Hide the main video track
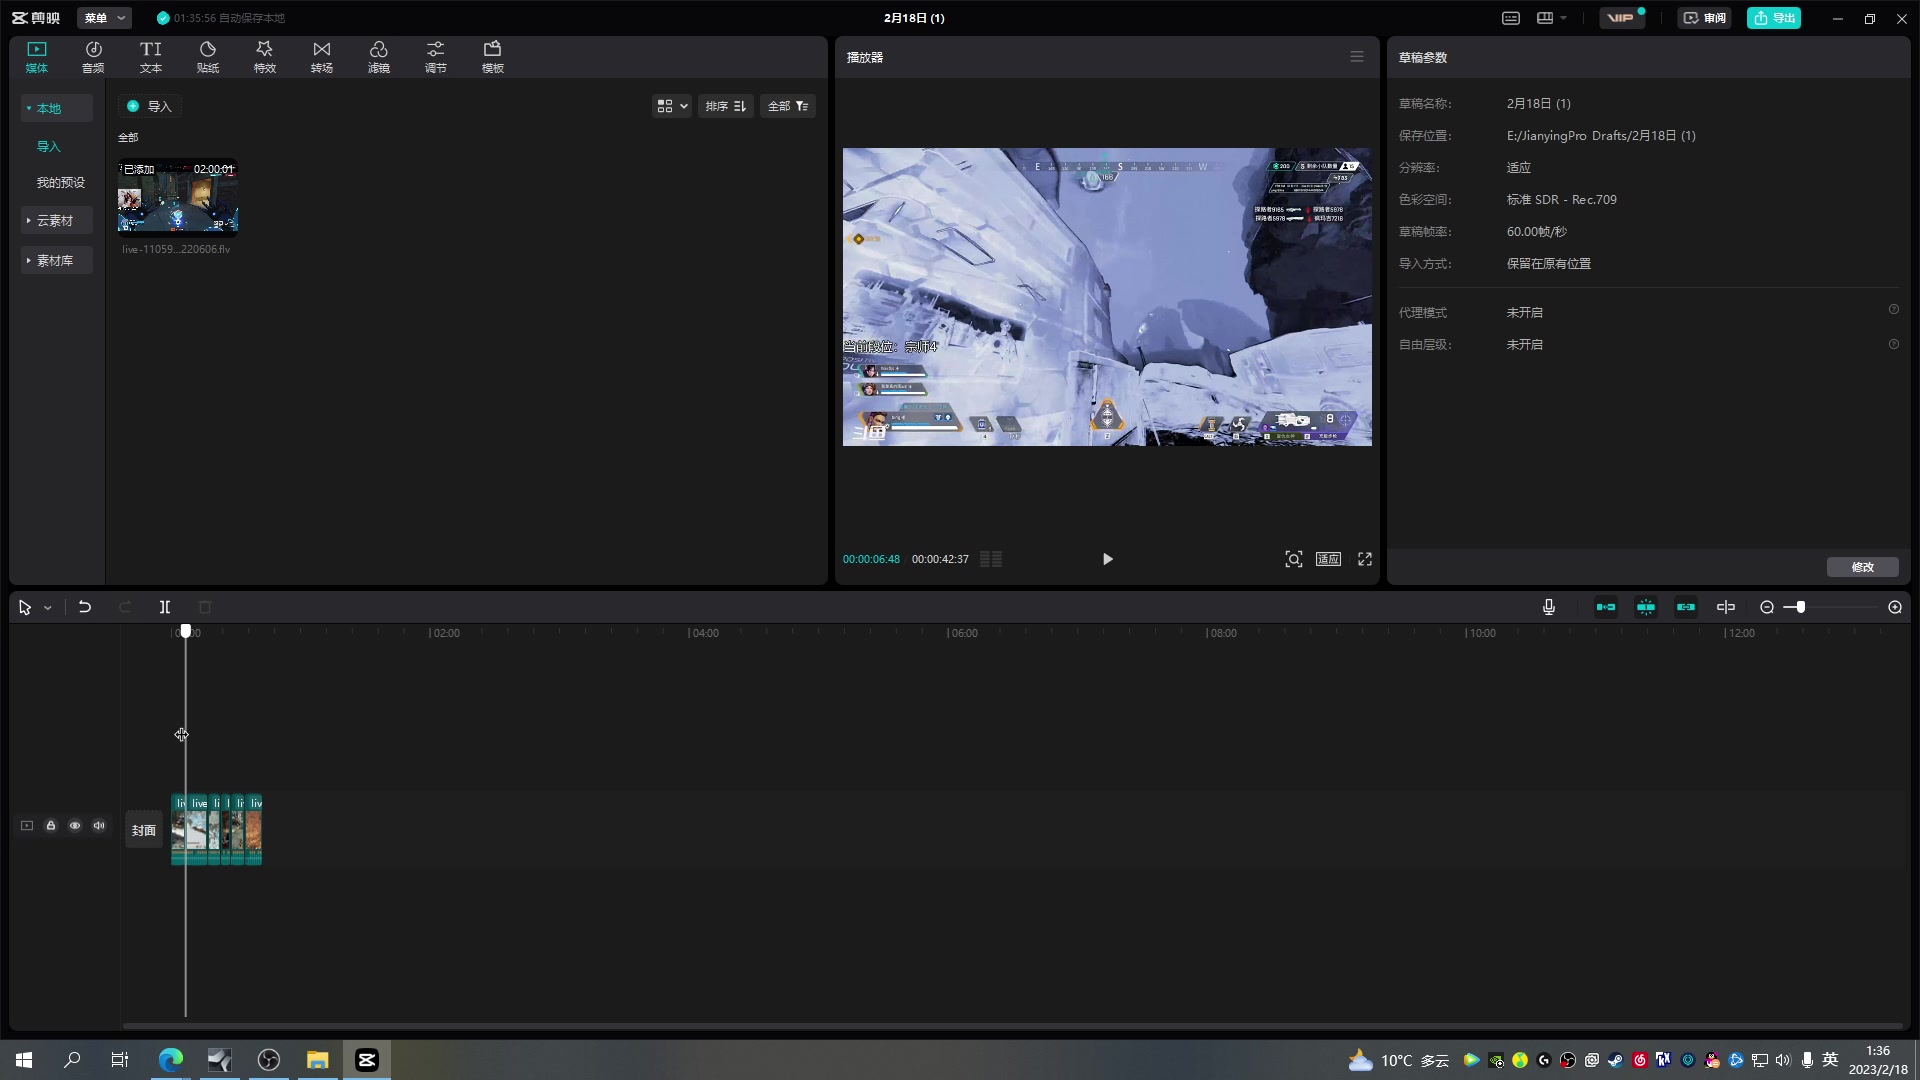This screenshot has height=1080, width=1920. point(75,825)
